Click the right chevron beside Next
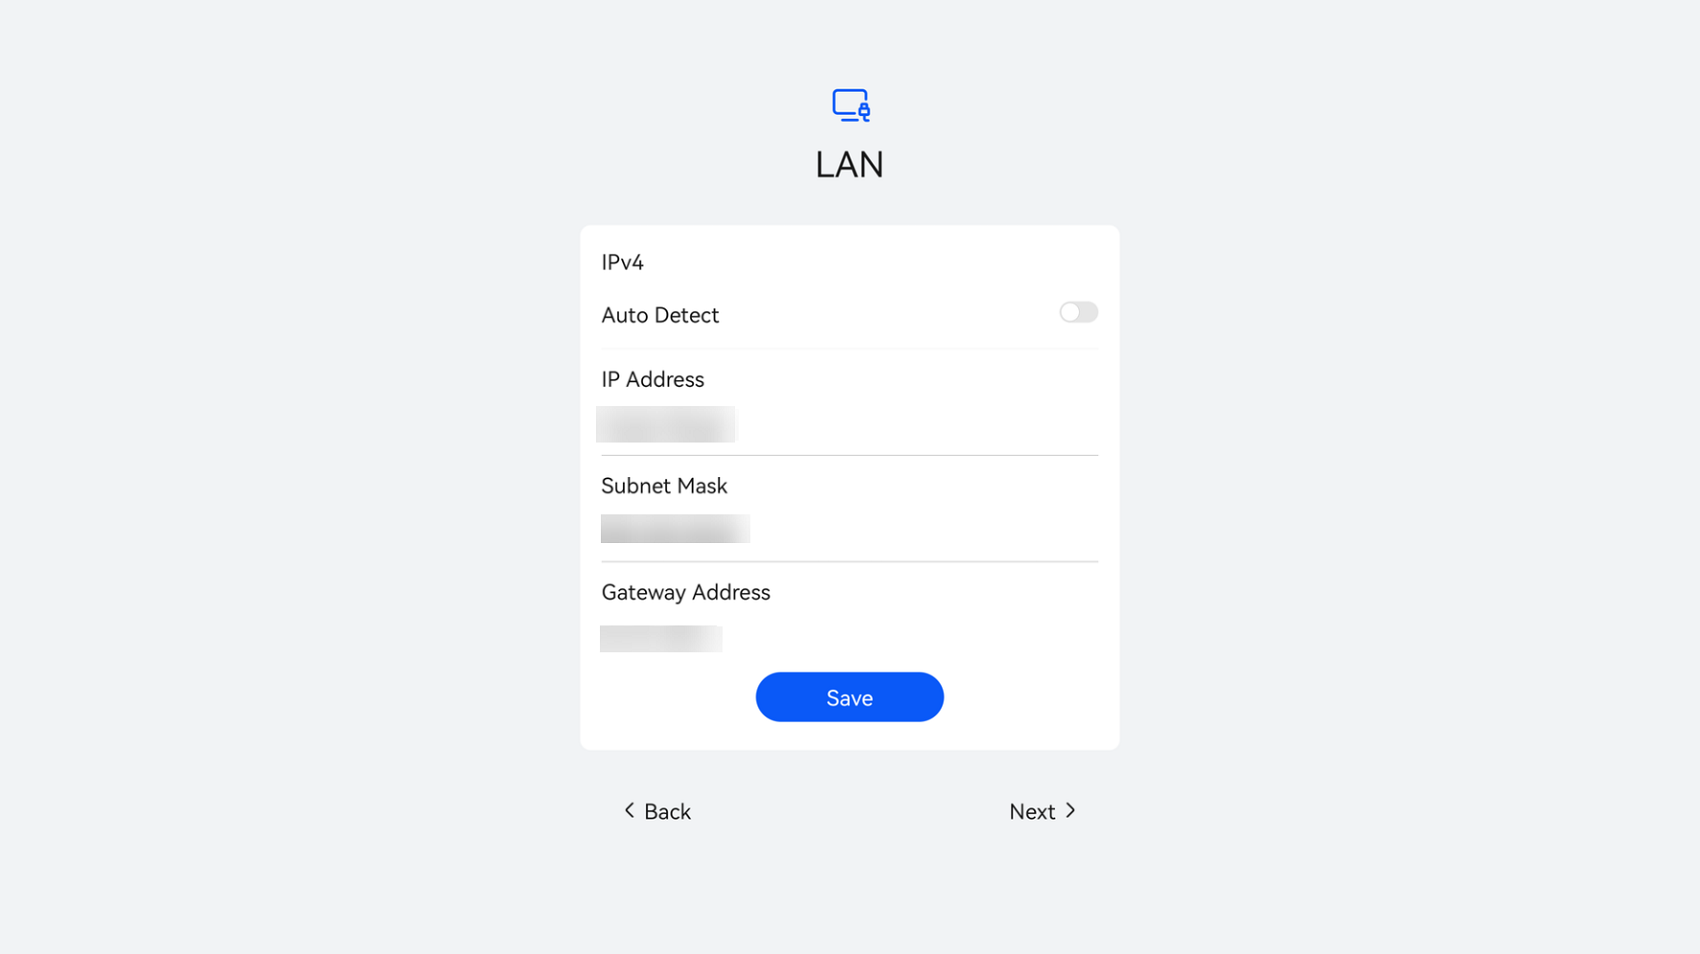This screenshot has width=1700, height=954. click(1070, 810)
